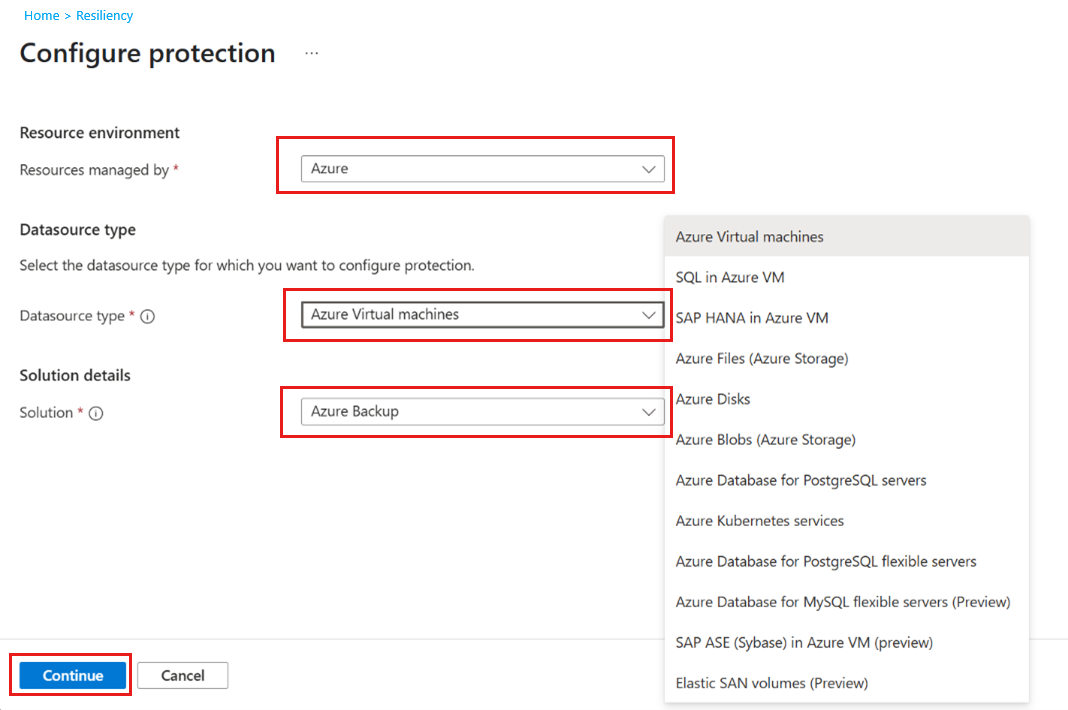The image size is (1068, 710).
Task: Click the Cancel button
Action: (183, 675)
